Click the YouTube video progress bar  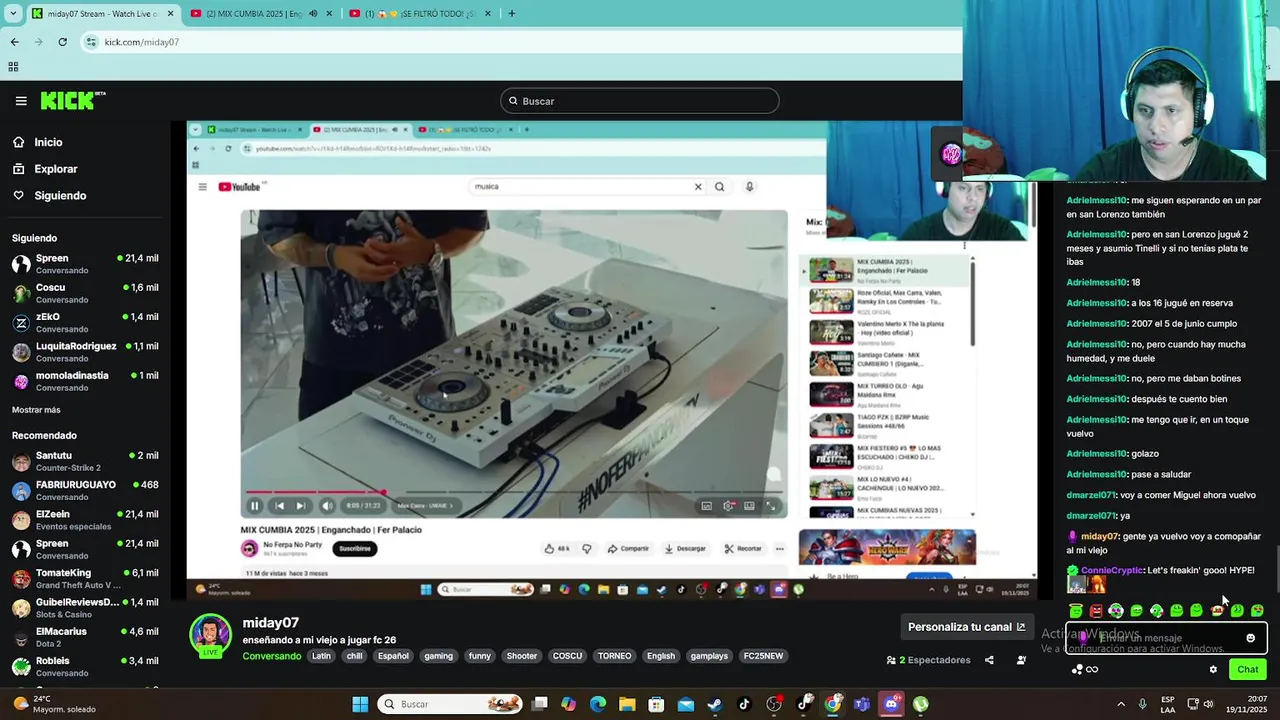click(x=514, y=492)
